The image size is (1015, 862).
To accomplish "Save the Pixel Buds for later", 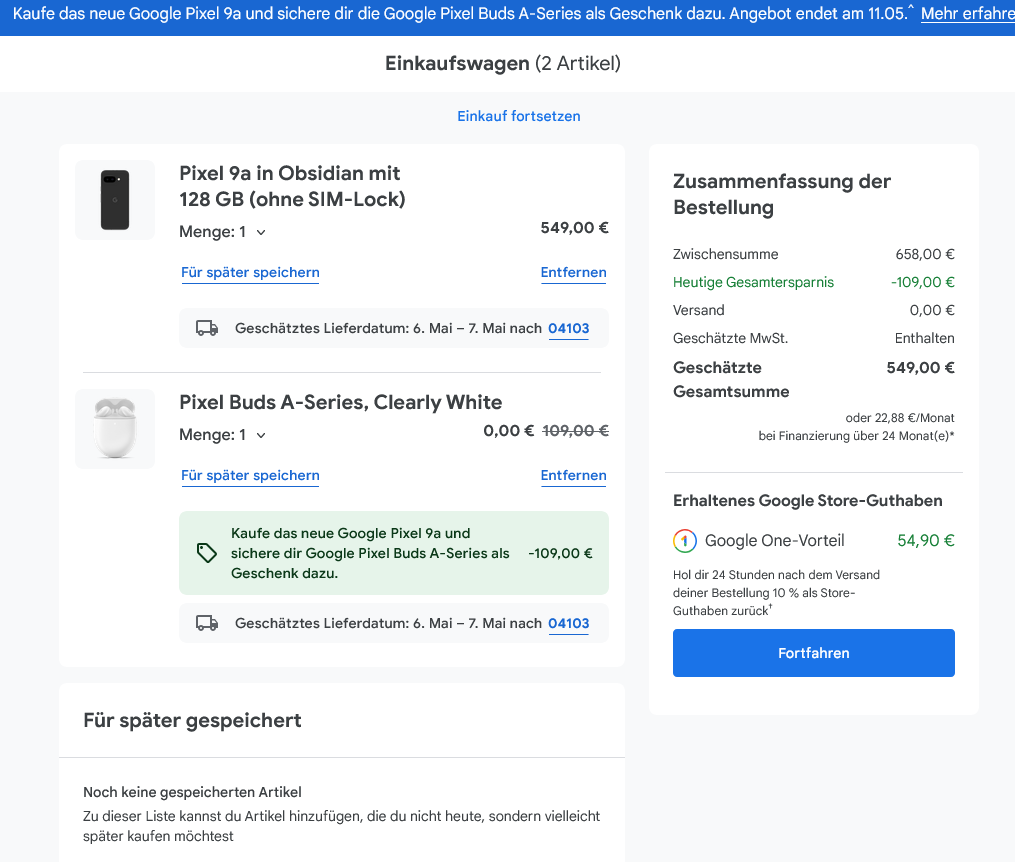I will coord(250,475).
